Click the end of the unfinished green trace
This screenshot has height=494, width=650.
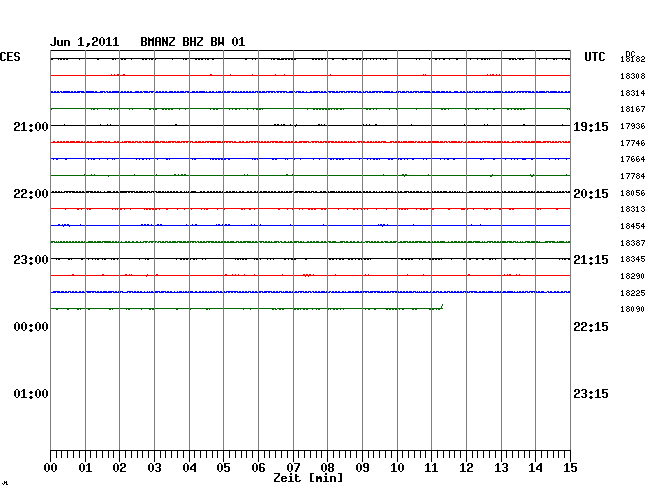pos(442,306)
